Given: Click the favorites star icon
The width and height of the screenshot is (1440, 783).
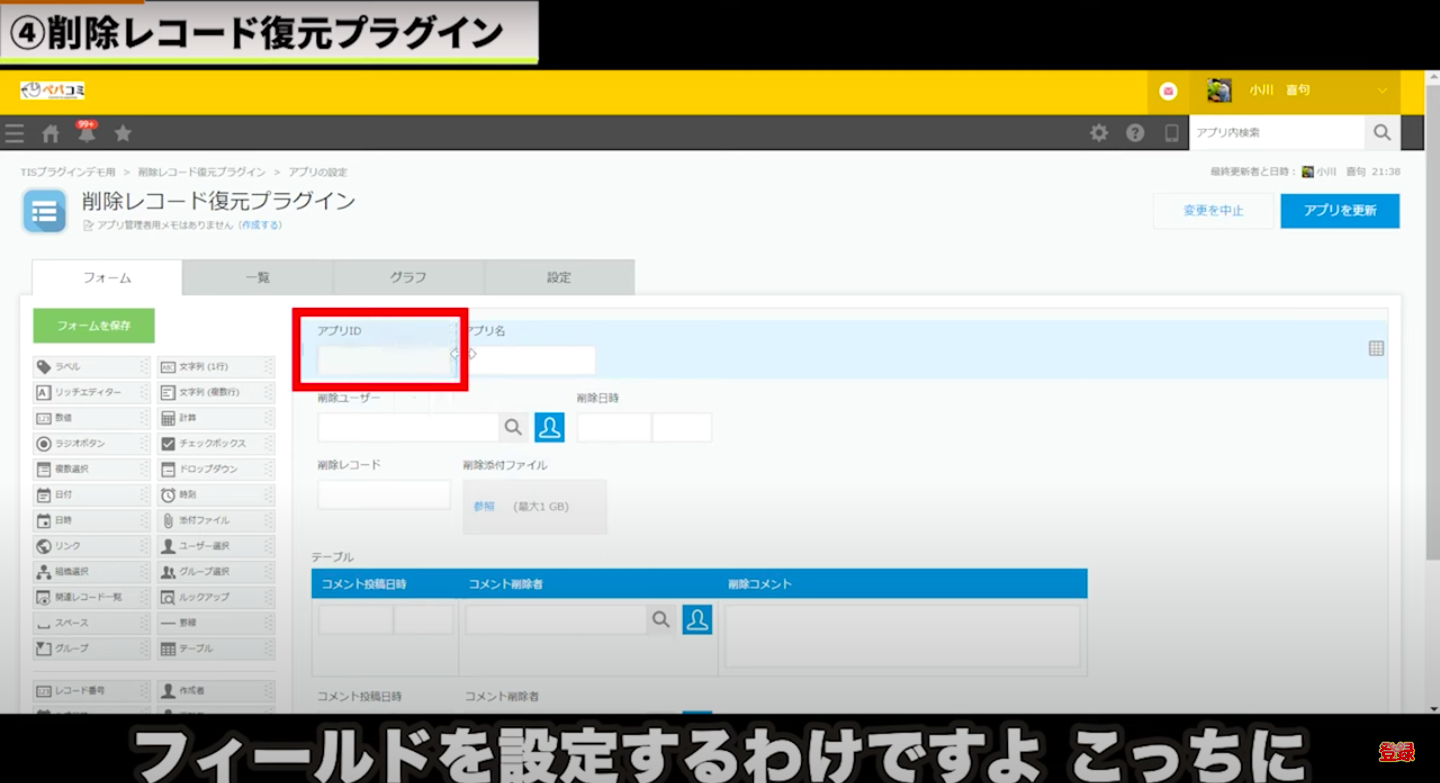Looking at the screenshot, I should coord(123,133).
